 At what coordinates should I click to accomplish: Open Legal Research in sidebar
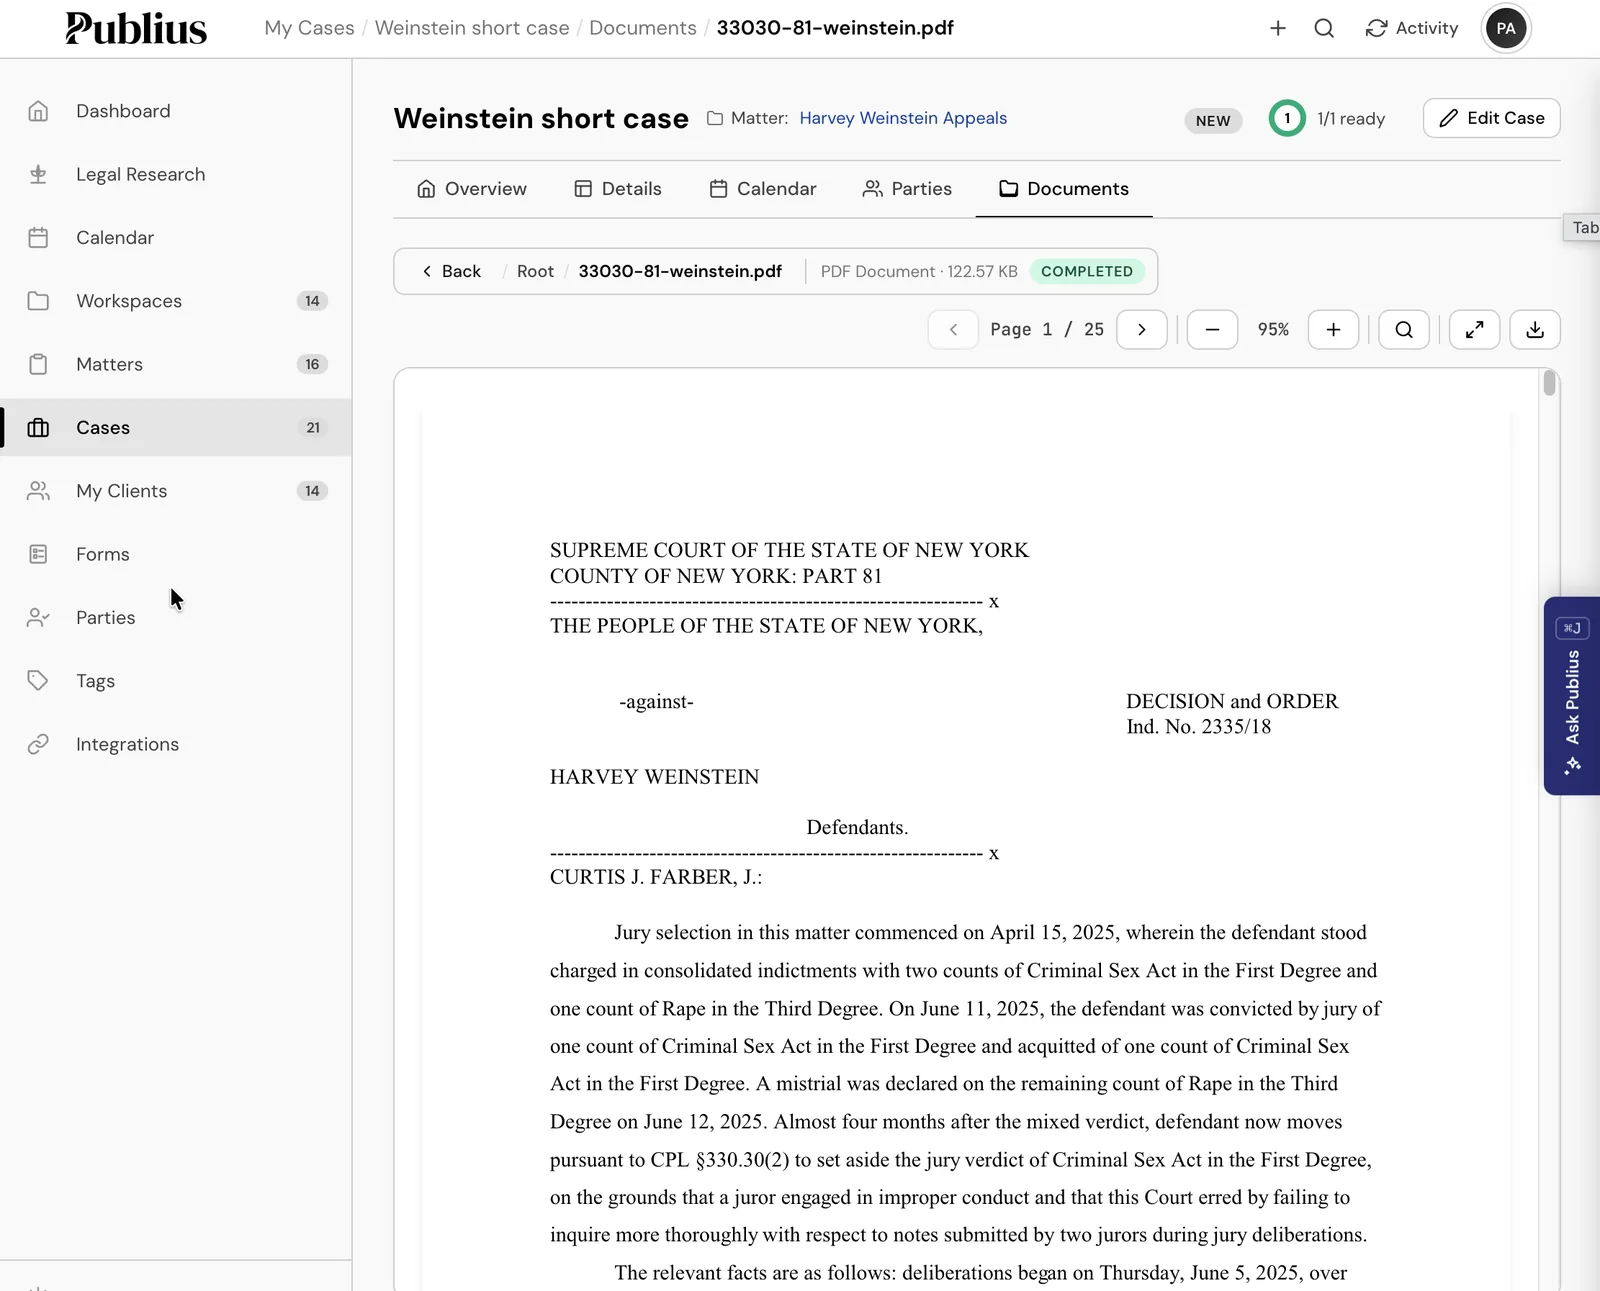[x=140, y=174]
